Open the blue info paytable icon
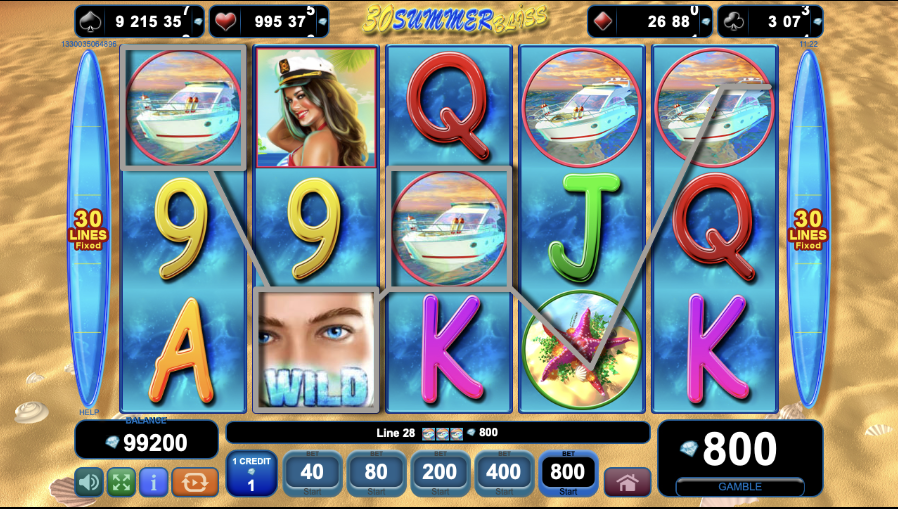 153,482
